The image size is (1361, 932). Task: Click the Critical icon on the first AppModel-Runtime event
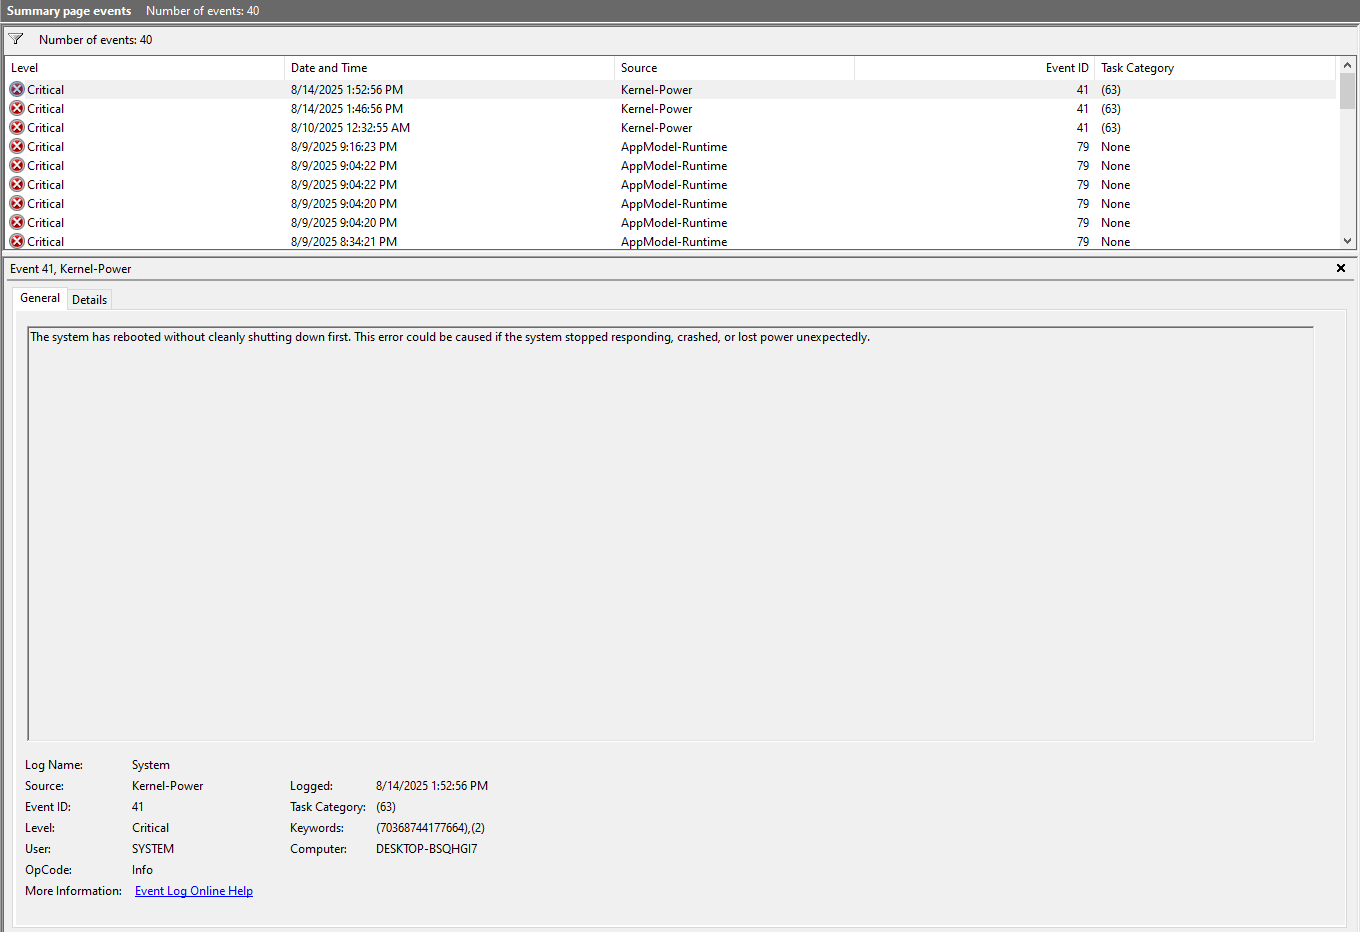(x=16, y=146)
